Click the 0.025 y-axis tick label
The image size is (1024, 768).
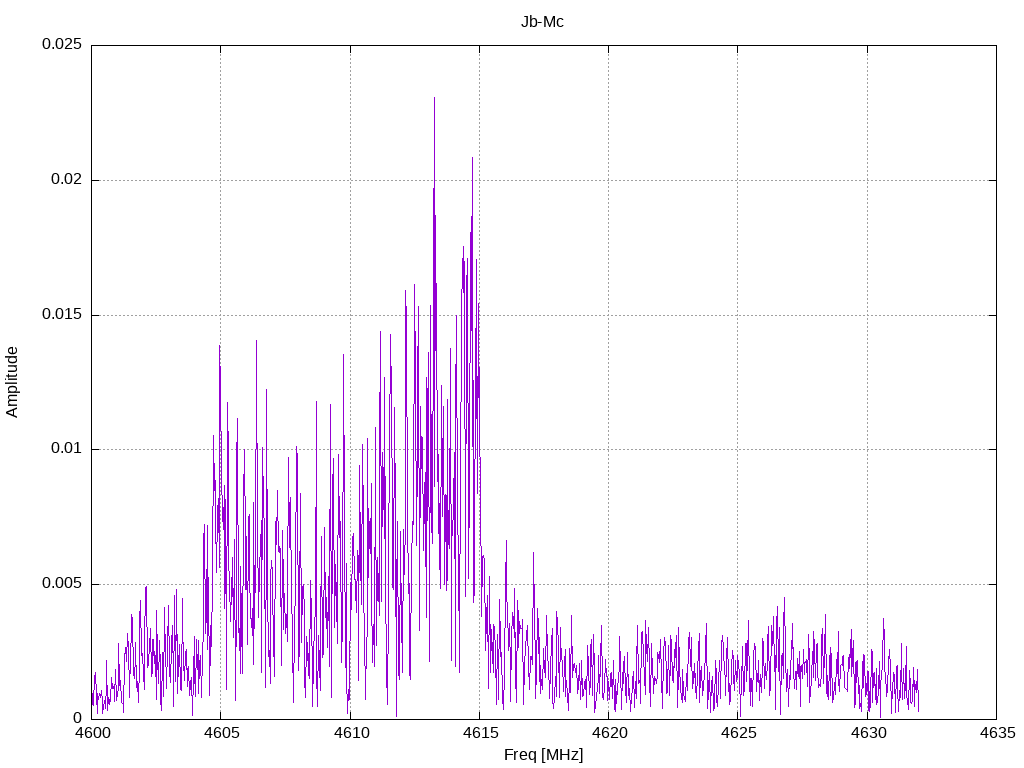(62, 45)
